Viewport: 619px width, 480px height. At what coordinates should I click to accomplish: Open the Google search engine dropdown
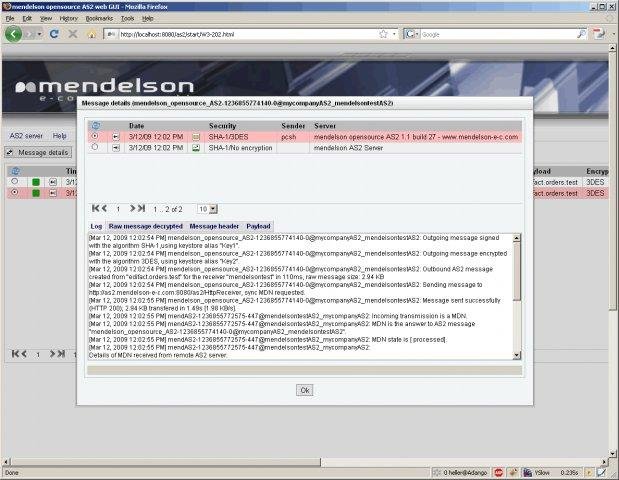click(412, 34)
